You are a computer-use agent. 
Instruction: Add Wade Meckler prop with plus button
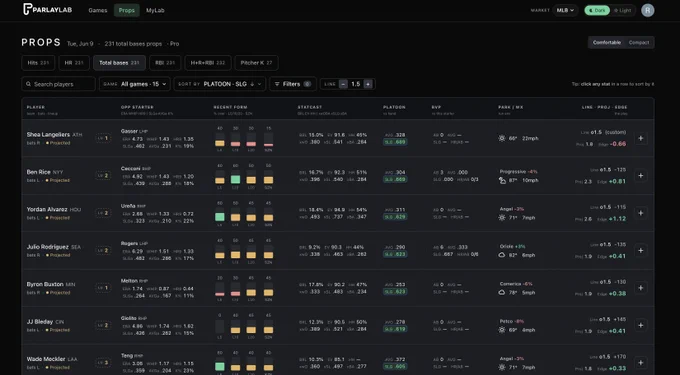point(641,362)
